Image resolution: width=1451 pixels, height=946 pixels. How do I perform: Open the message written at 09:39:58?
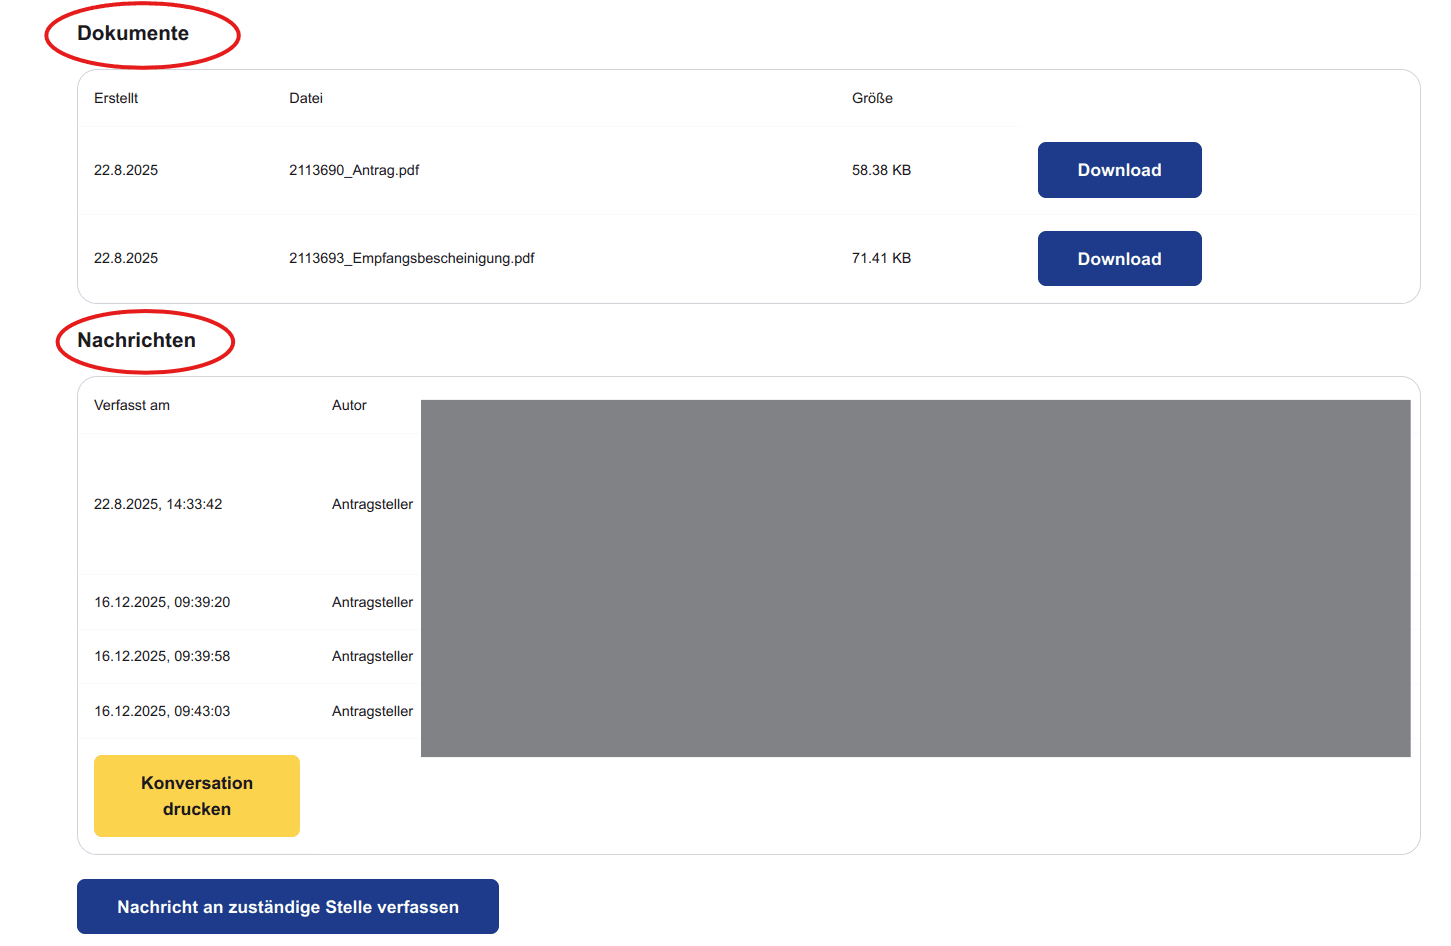pyautogui.click(x=162, y=656)
